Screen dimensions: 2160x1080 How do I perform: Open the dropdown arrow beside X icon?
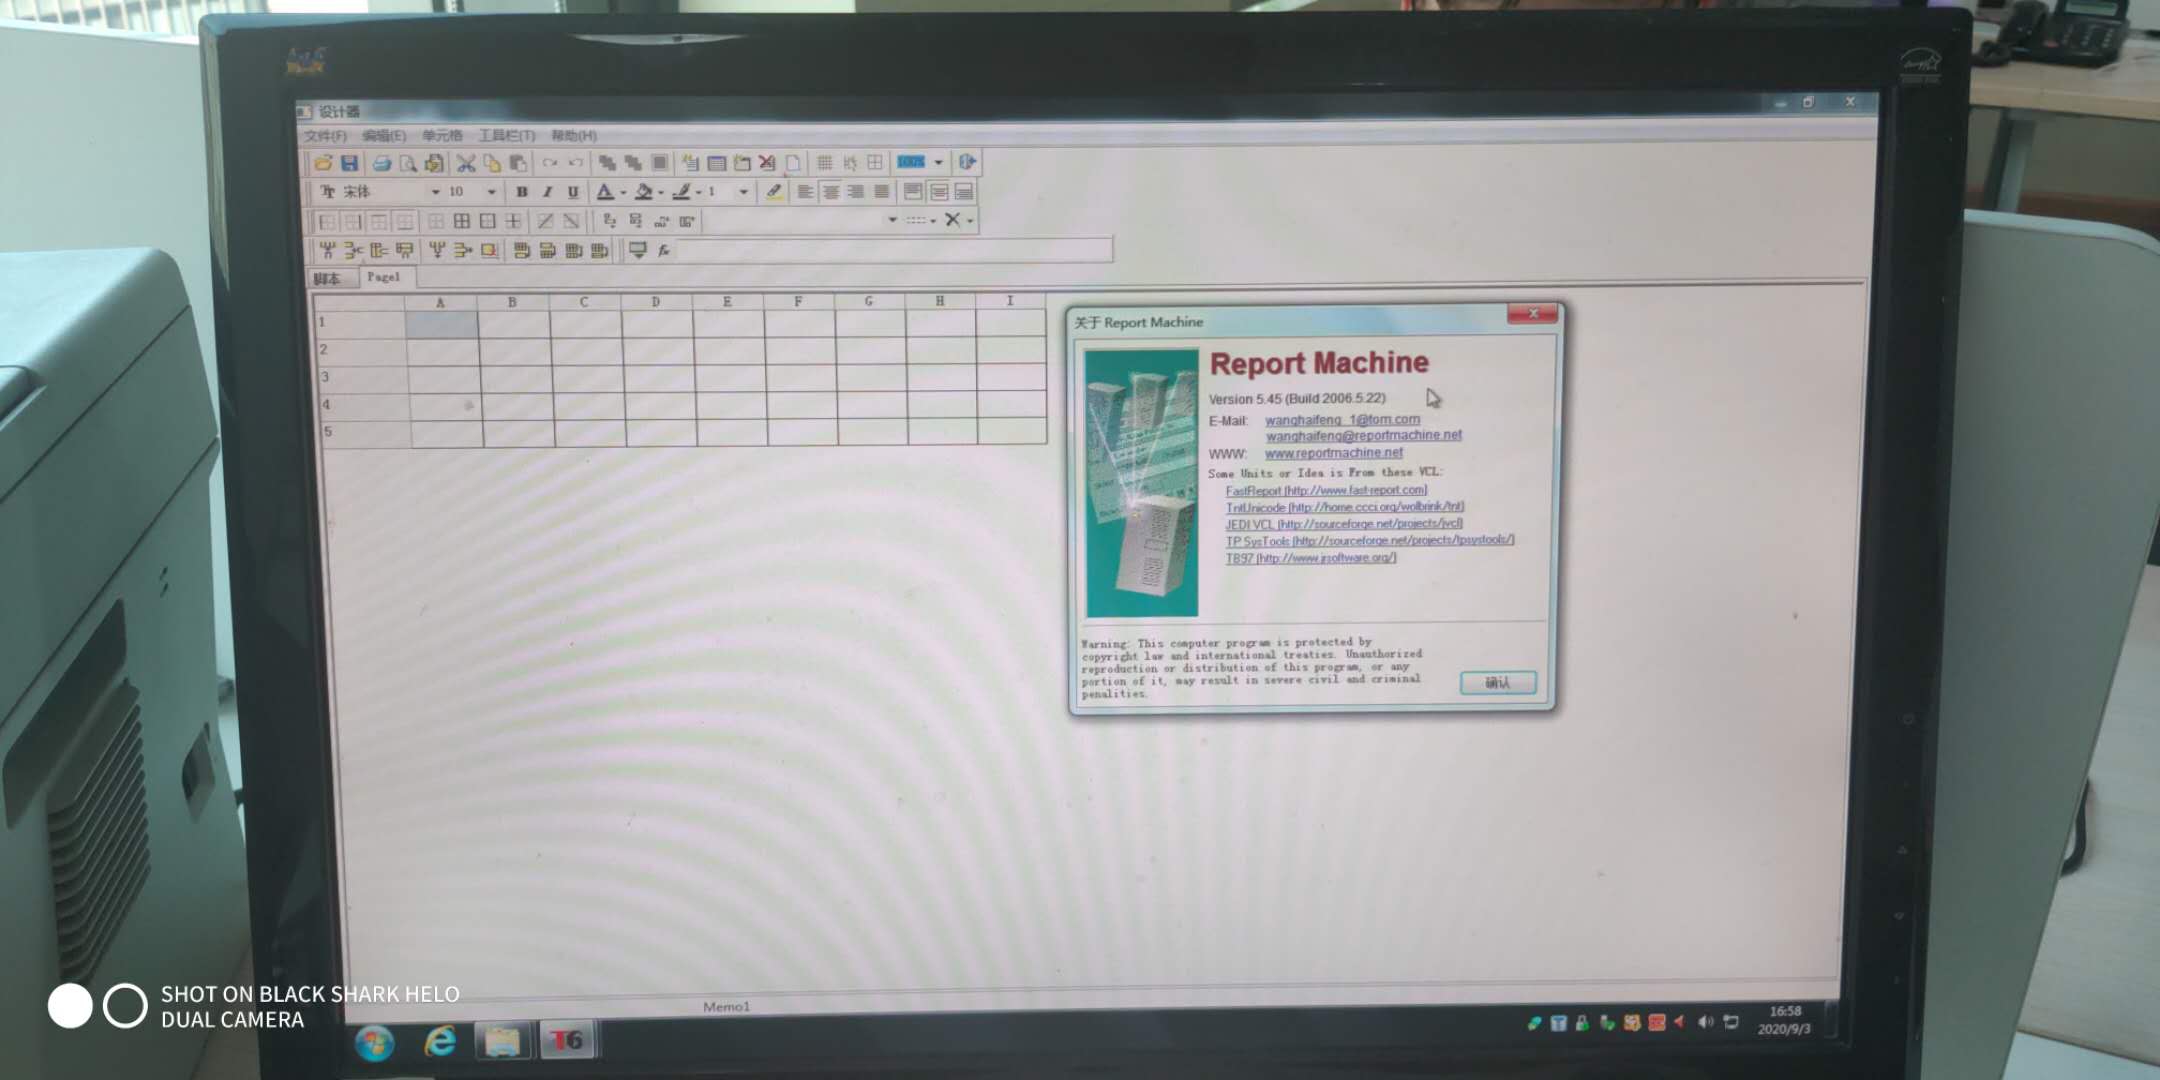970,221
